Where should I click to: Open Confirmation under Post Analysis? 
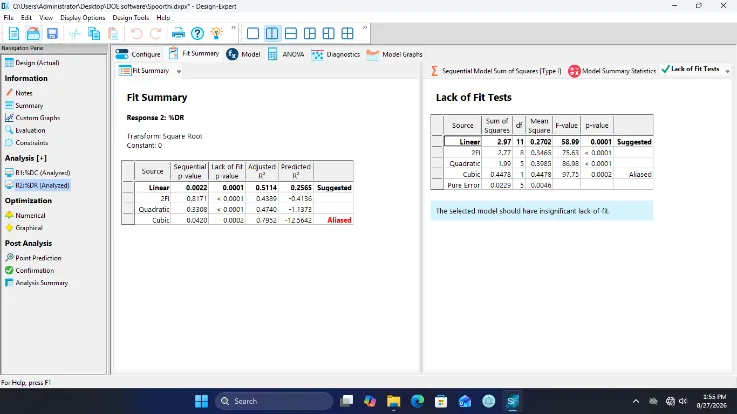pos(30,270)
